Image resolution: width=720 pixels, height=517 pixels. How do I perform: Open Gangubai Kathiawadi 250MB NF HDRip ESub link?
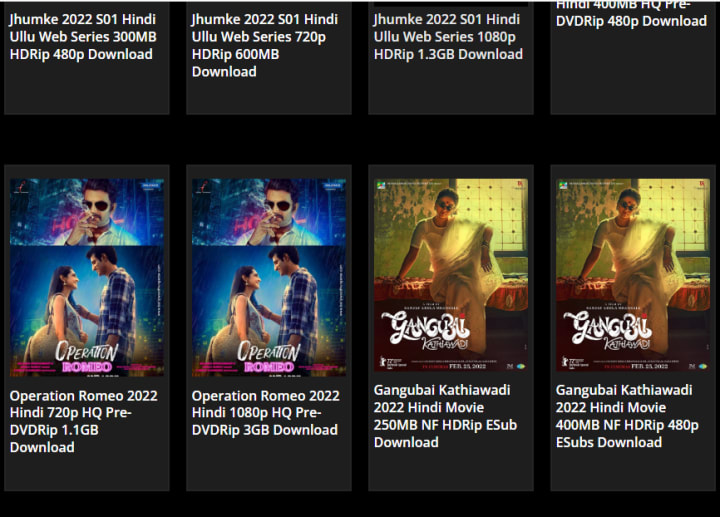445,416
